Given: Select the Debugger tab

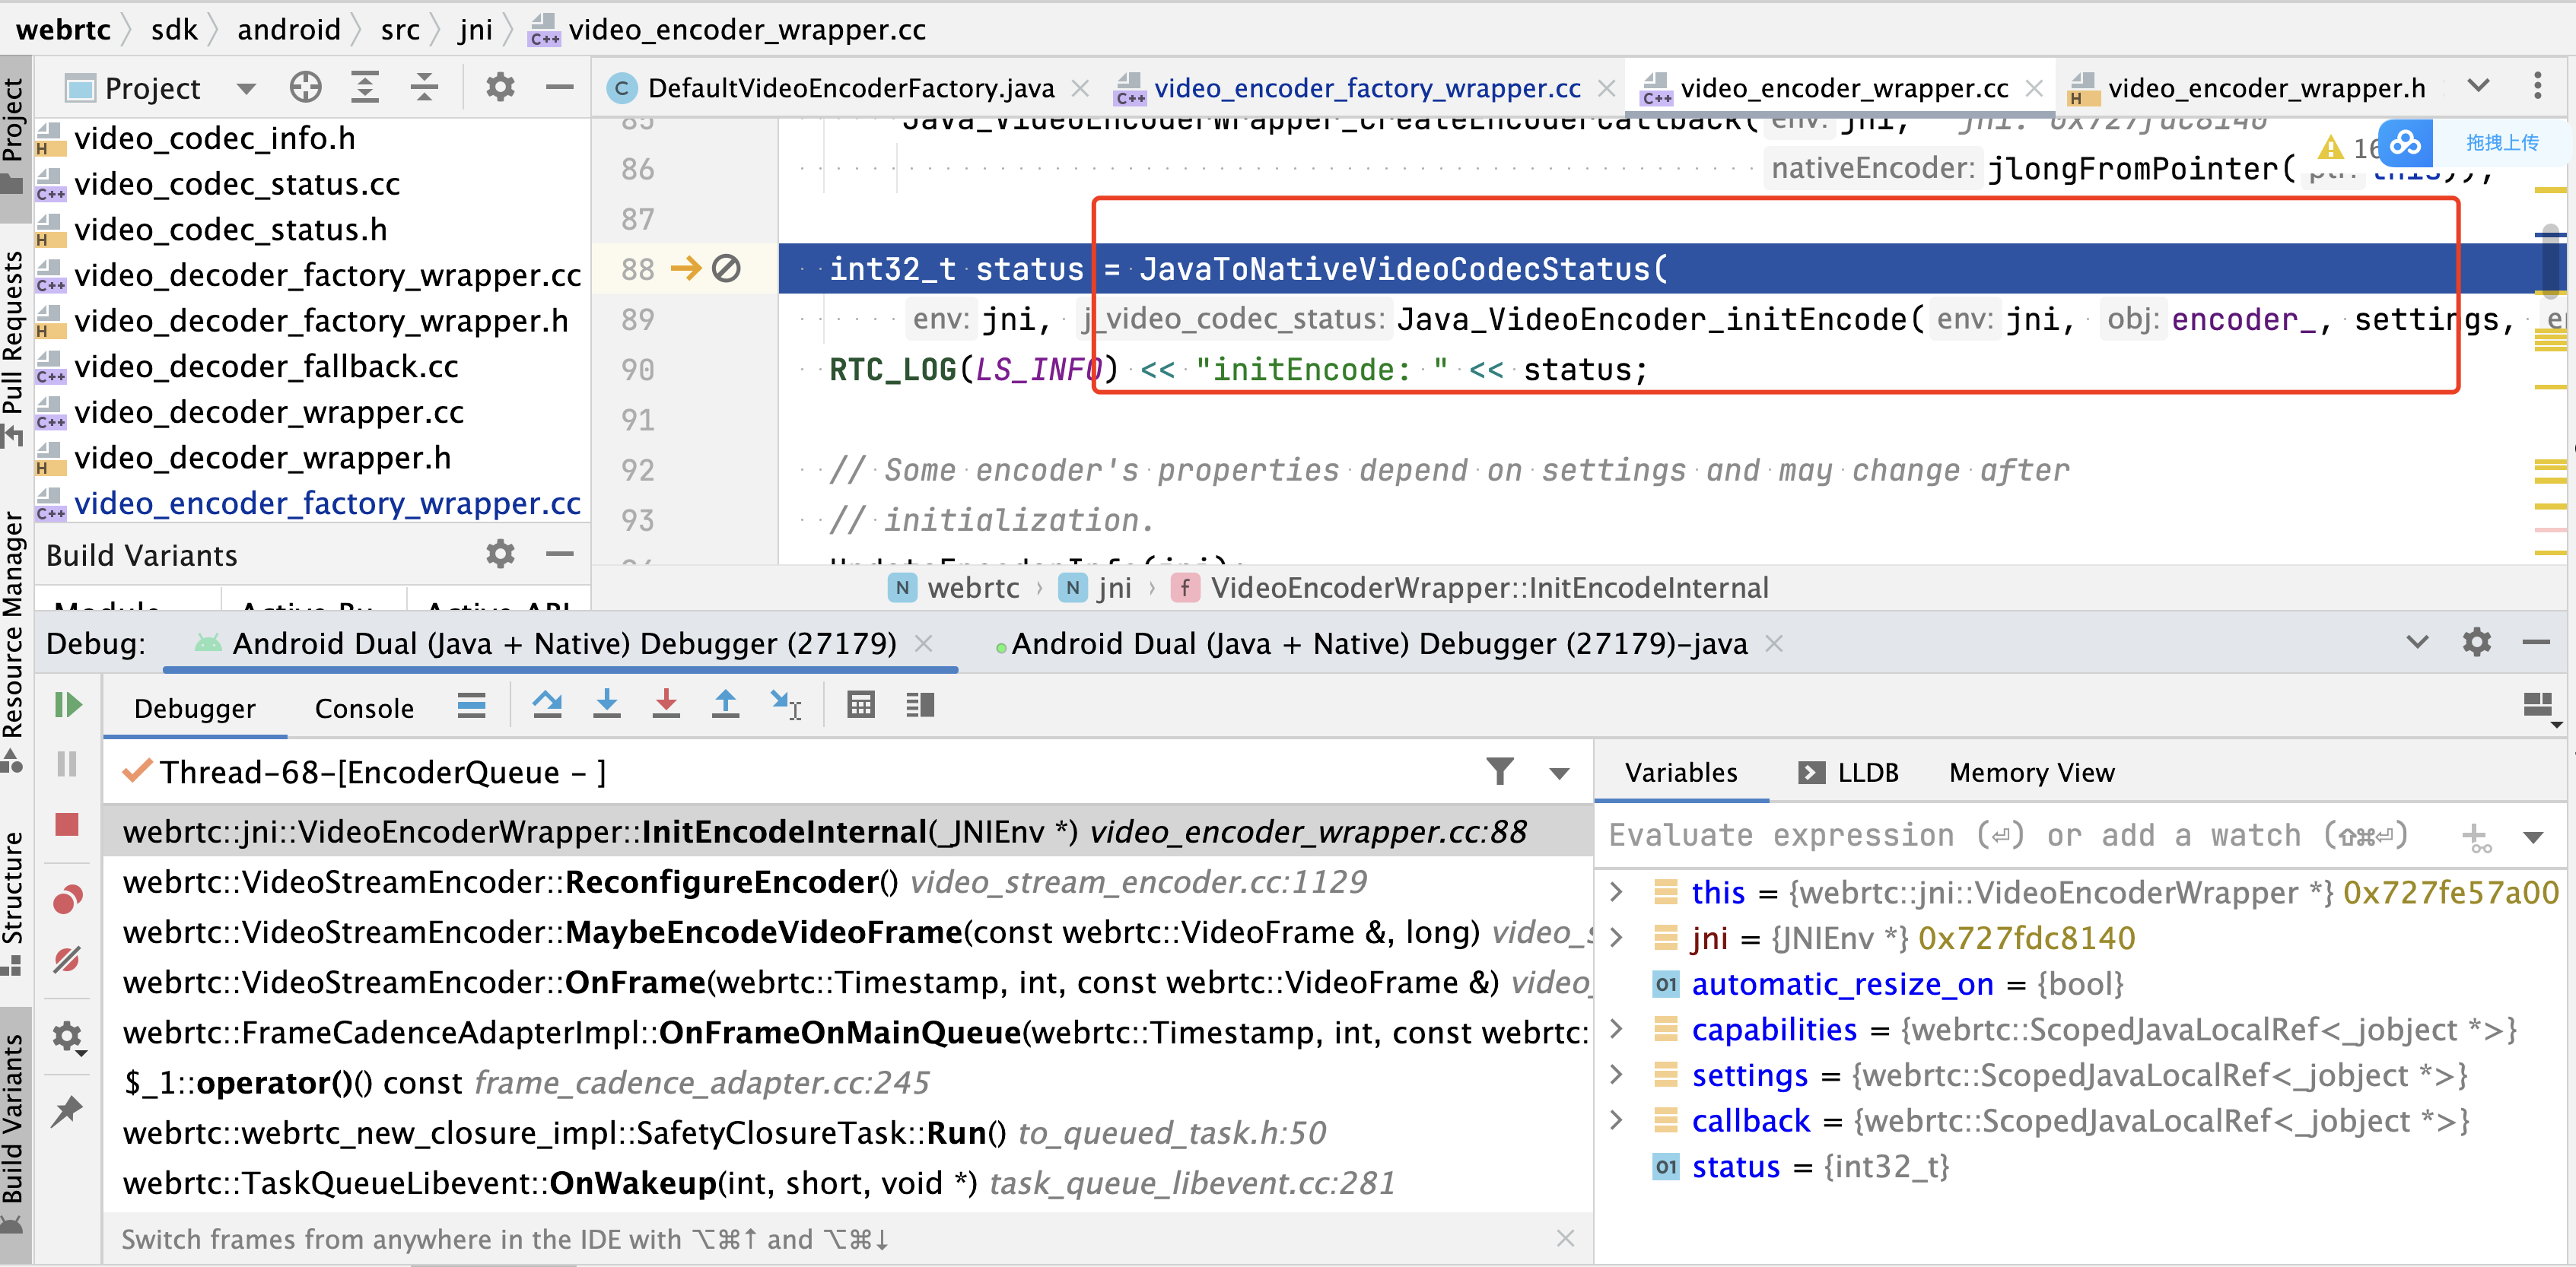Looking at the screenshot, I should 195,708.
